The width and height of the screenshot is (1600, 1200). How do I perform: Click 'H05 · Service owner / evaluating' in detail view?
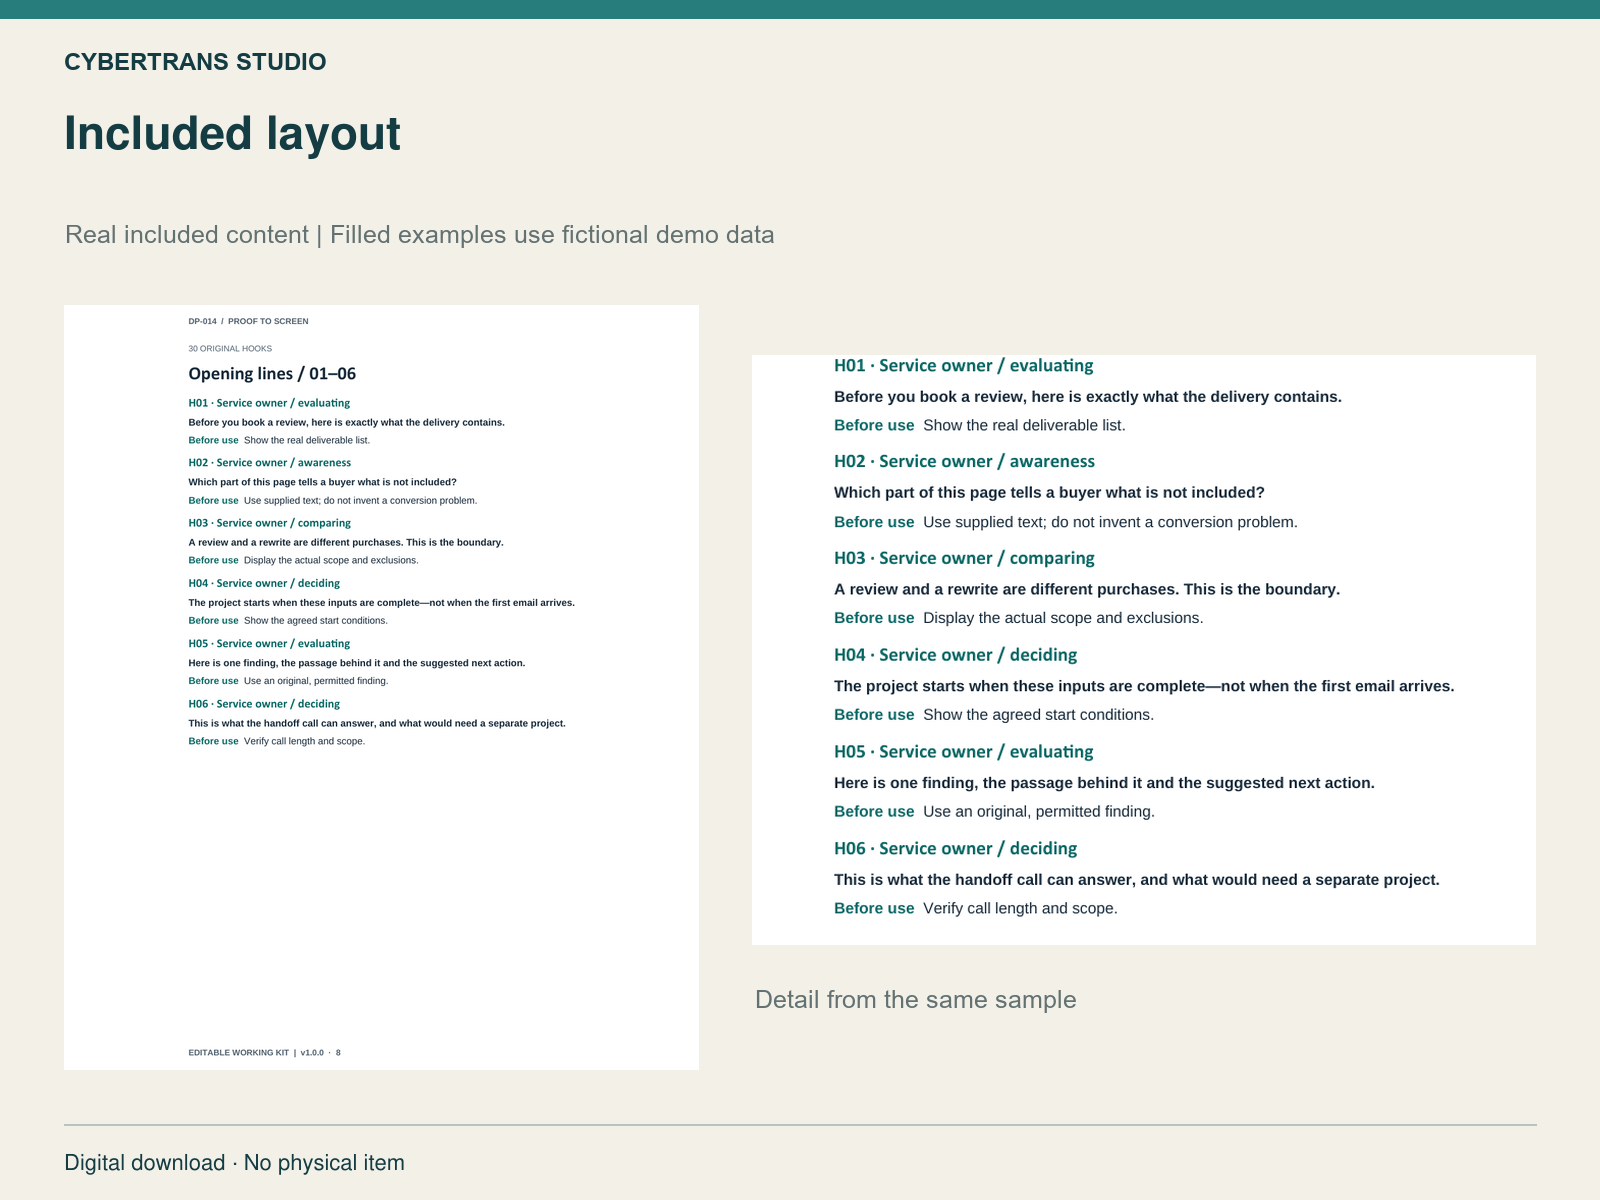(x=964, y=752)
